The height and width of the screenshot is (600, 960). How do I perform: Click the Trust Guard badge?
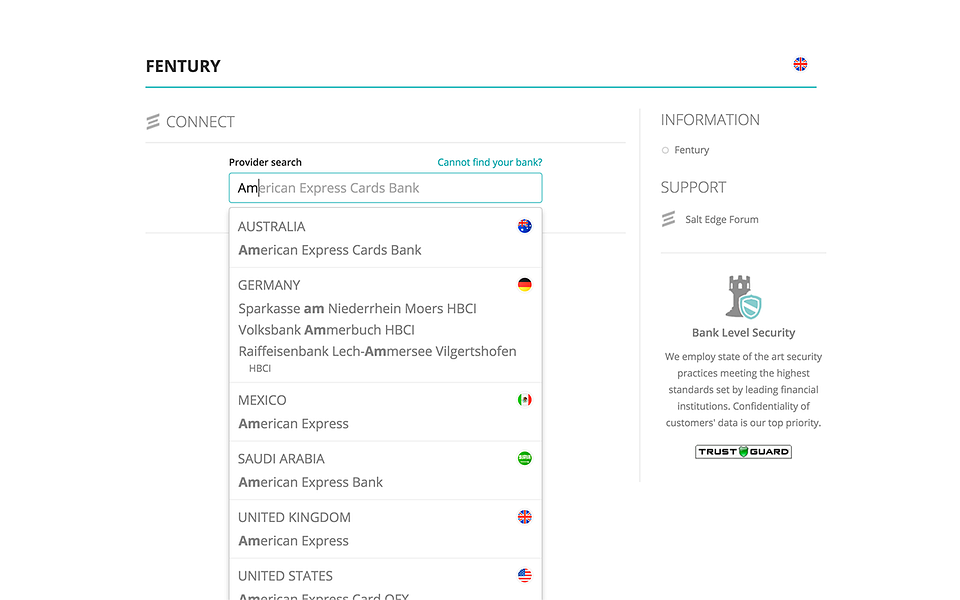tap(743, 452)
